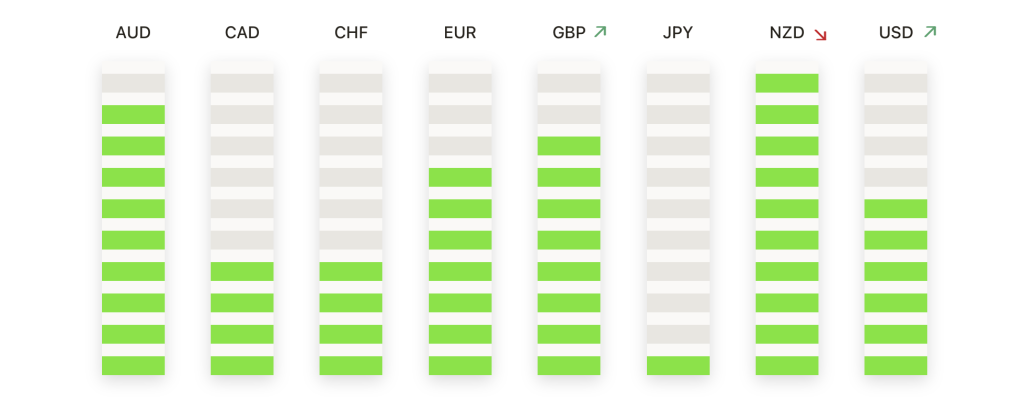Select the topmost green segment in GBP meter
1024x407 pixels.
coord(569,146)
